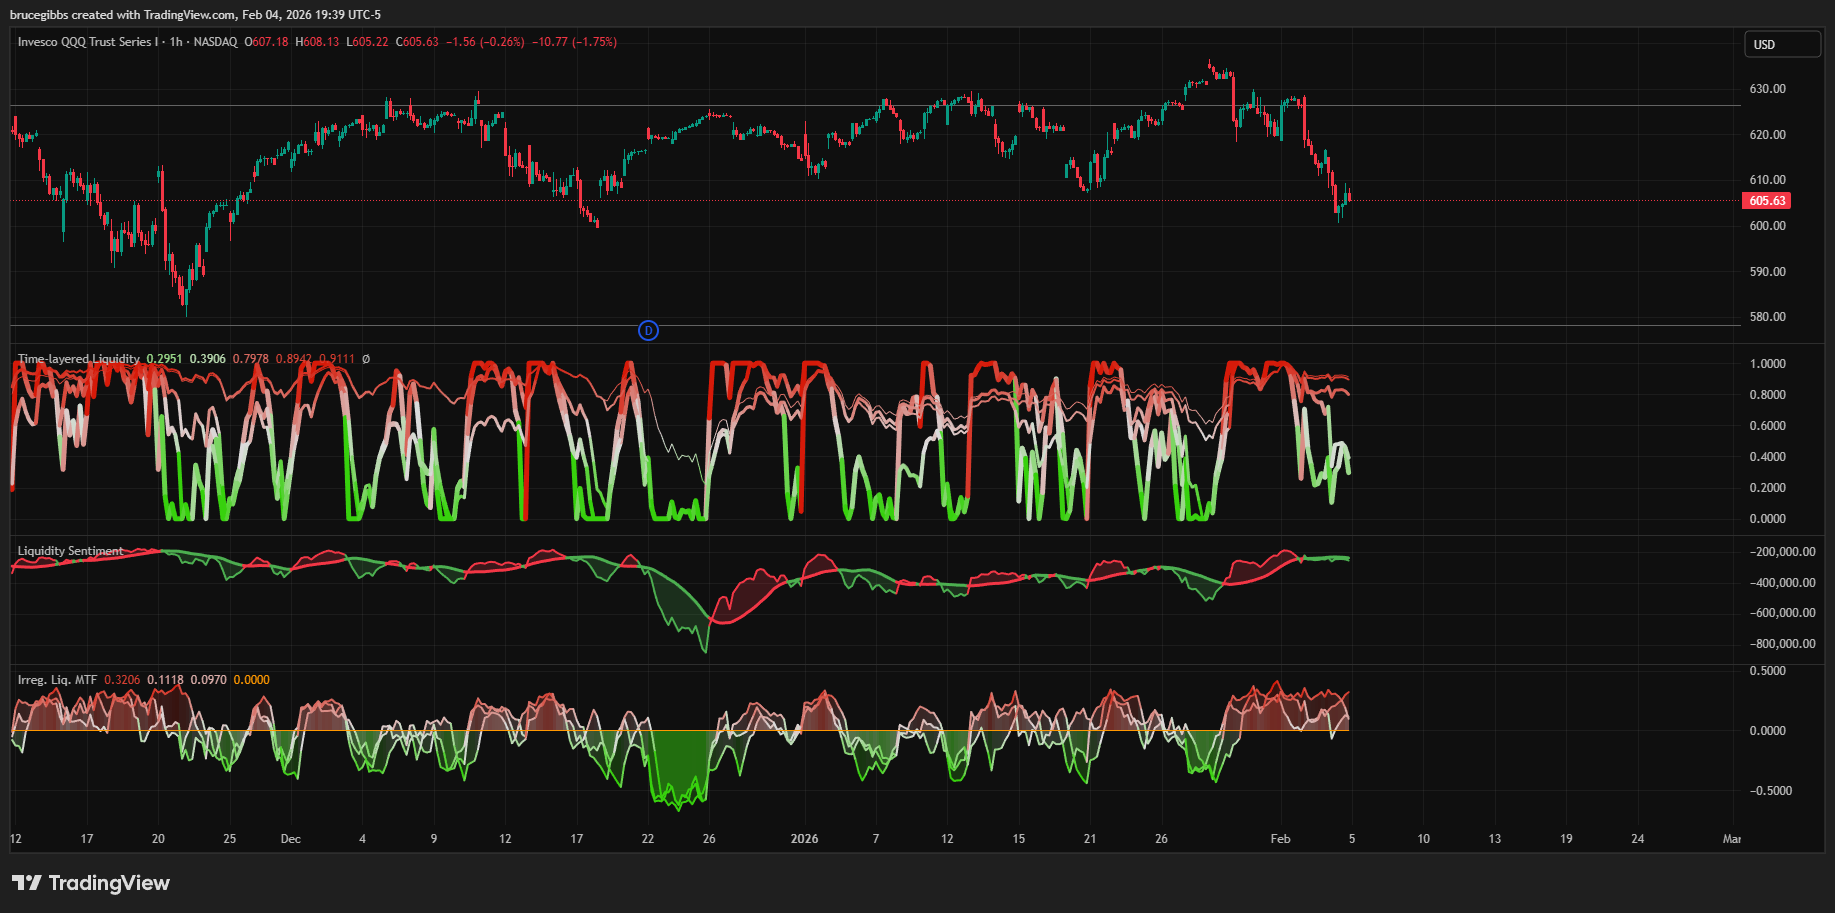Screen dimensions: 1835x913
Task: Click the 2026 year label on time axis
Action: click(x=804, y=839)
